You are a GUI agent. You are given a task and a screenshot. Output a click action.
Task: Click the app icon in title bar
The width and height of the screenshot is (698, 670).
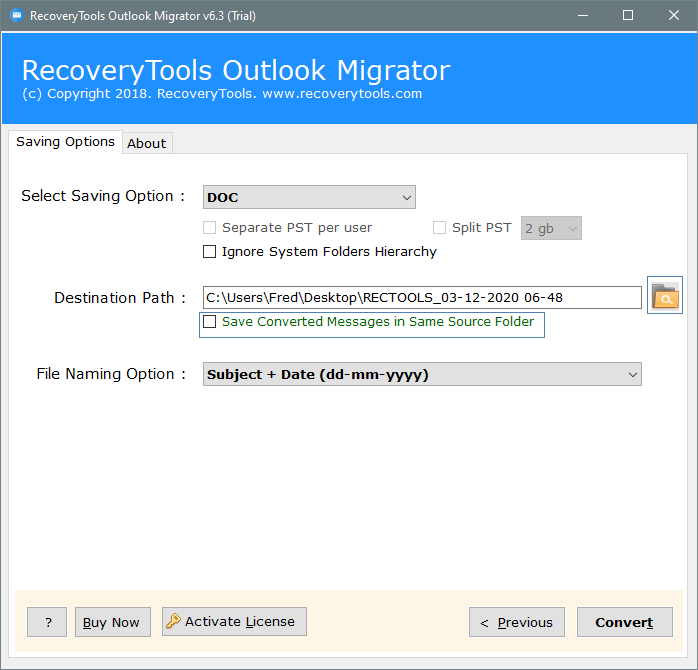pos(17,16)
